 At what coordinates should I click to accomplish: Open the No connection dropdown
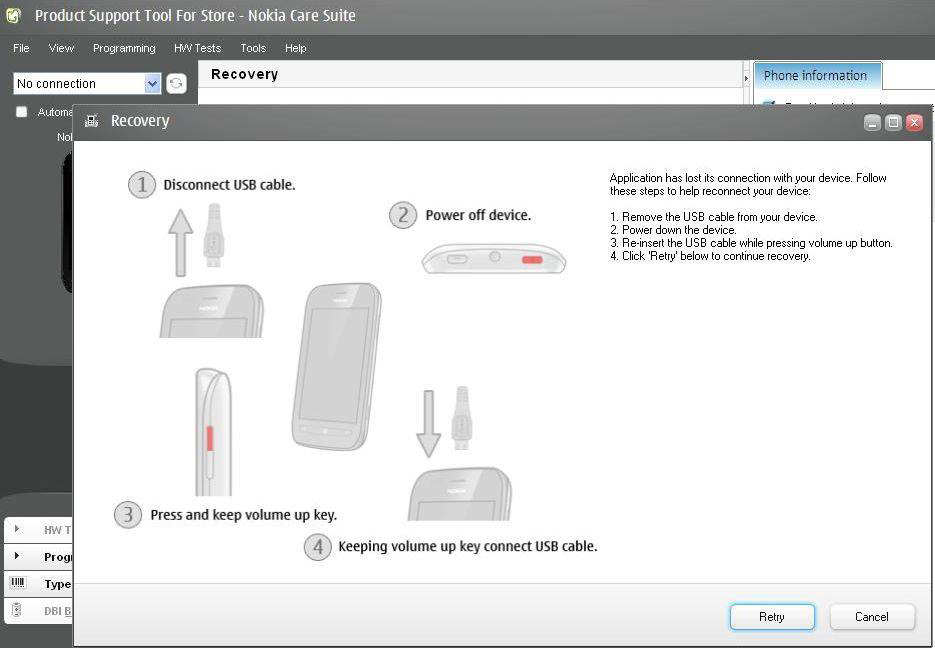(87, 83)
